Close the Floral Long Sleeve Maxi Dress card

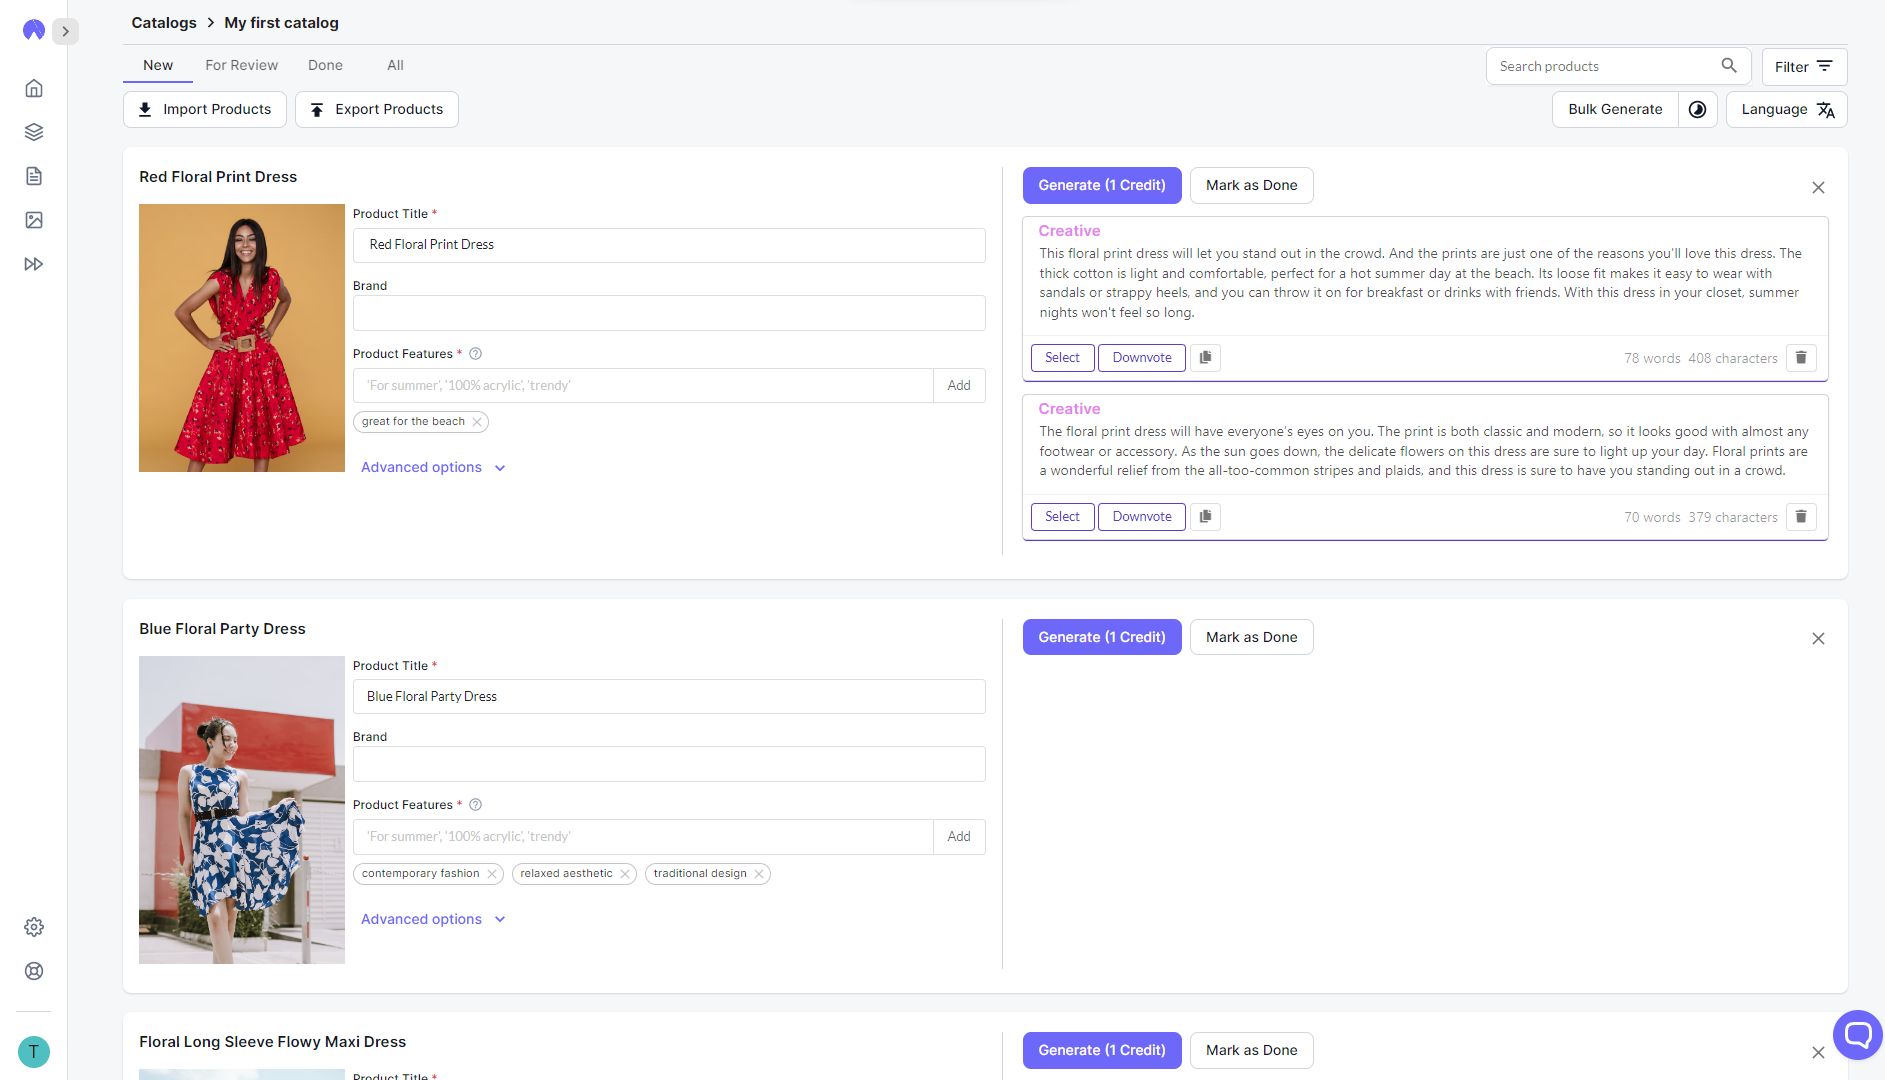(x=1818, y=1053)
